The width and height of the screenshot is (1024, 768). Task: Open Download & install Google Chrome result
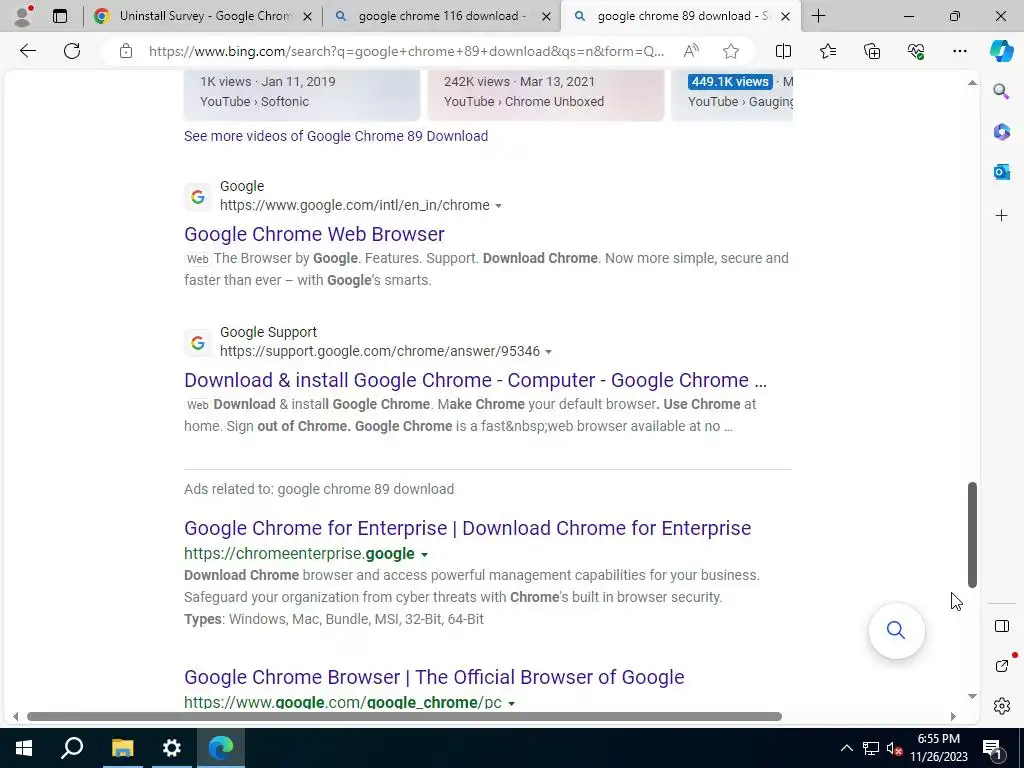pyautogui.click(x=475, y=380)
